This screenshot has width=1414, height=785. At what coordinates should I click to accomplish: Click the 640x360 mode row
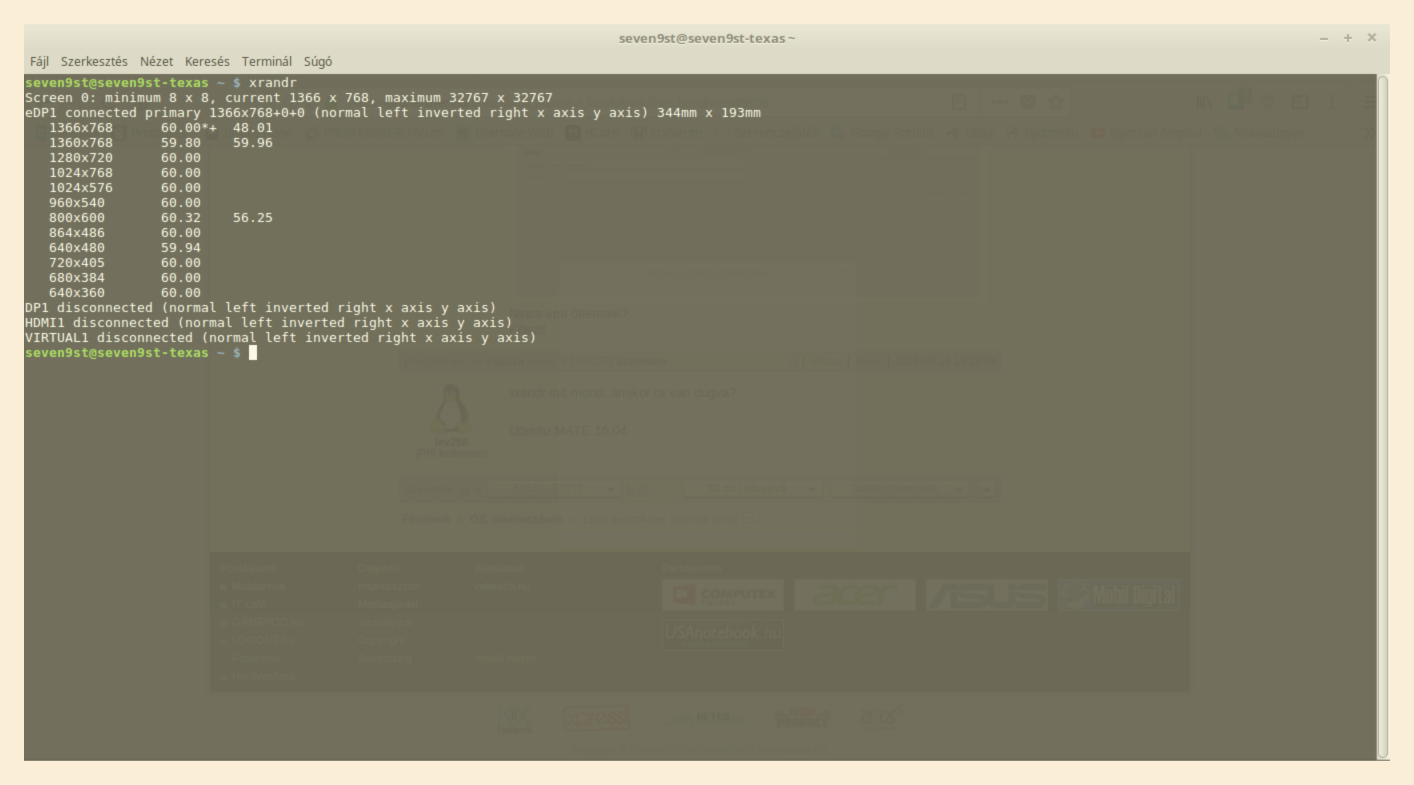pos(125,292)
